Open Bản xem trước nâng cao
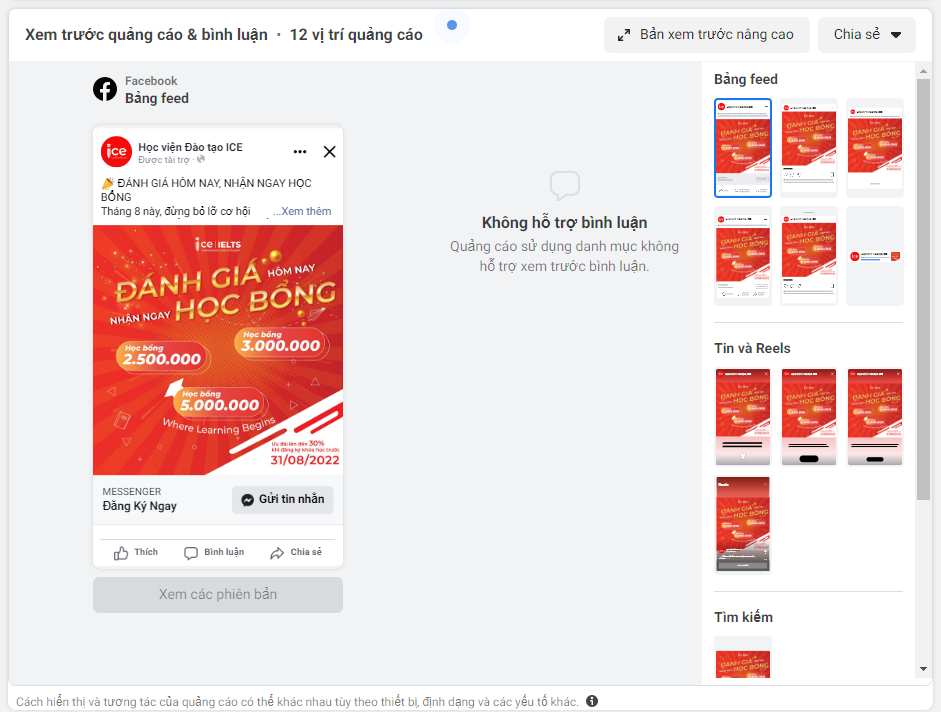This screenshot has height=712, width=941. click(x=706, y=35)
